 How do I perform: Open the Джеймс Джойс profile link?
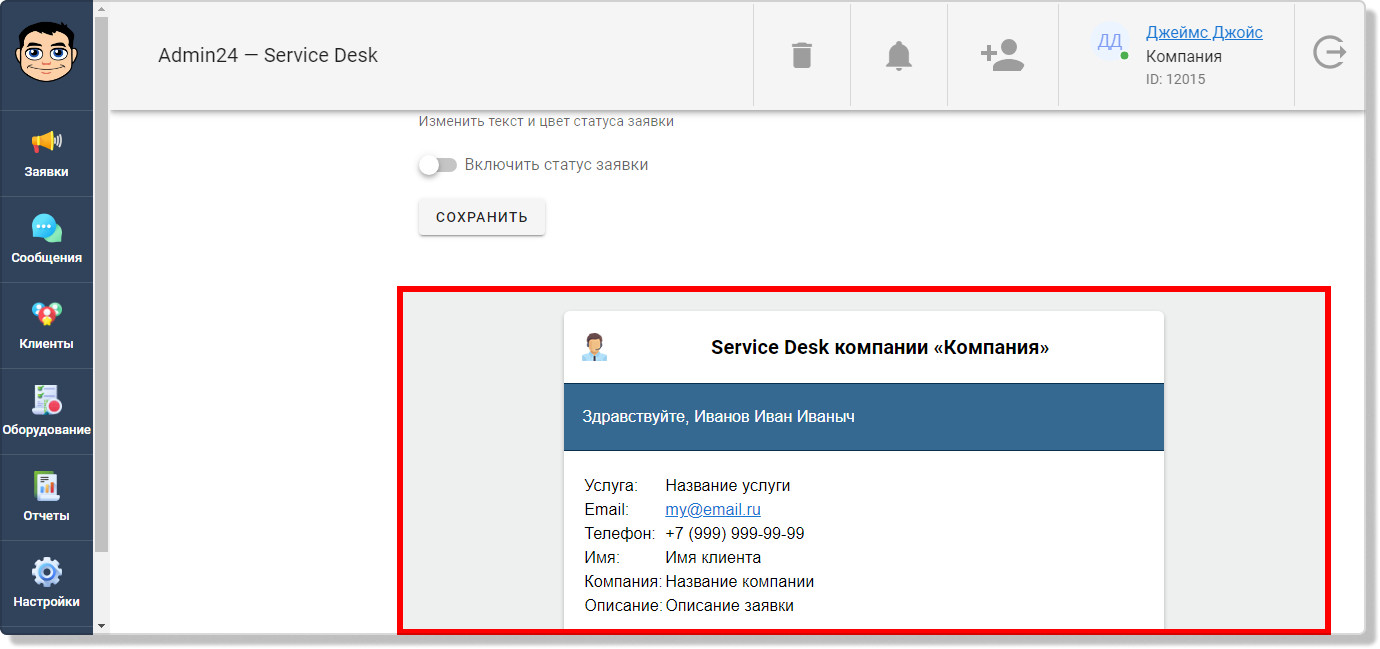[1203, 32]
